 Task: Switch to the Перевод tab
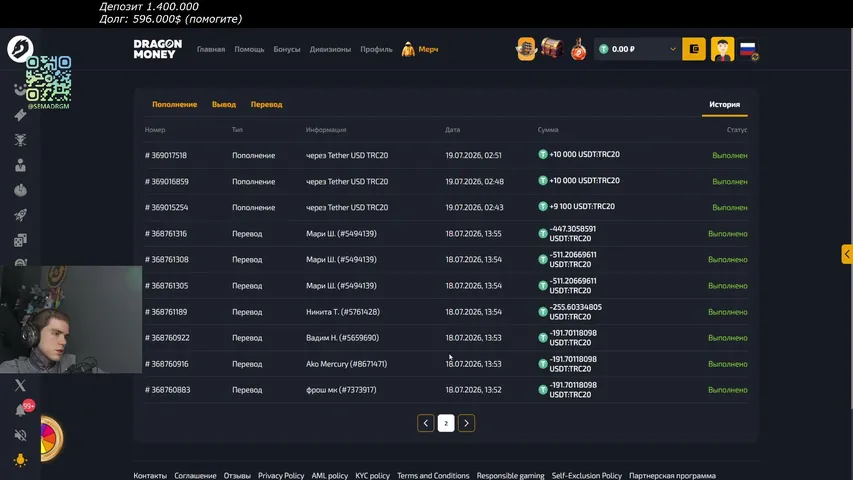[x=267, y=104]
